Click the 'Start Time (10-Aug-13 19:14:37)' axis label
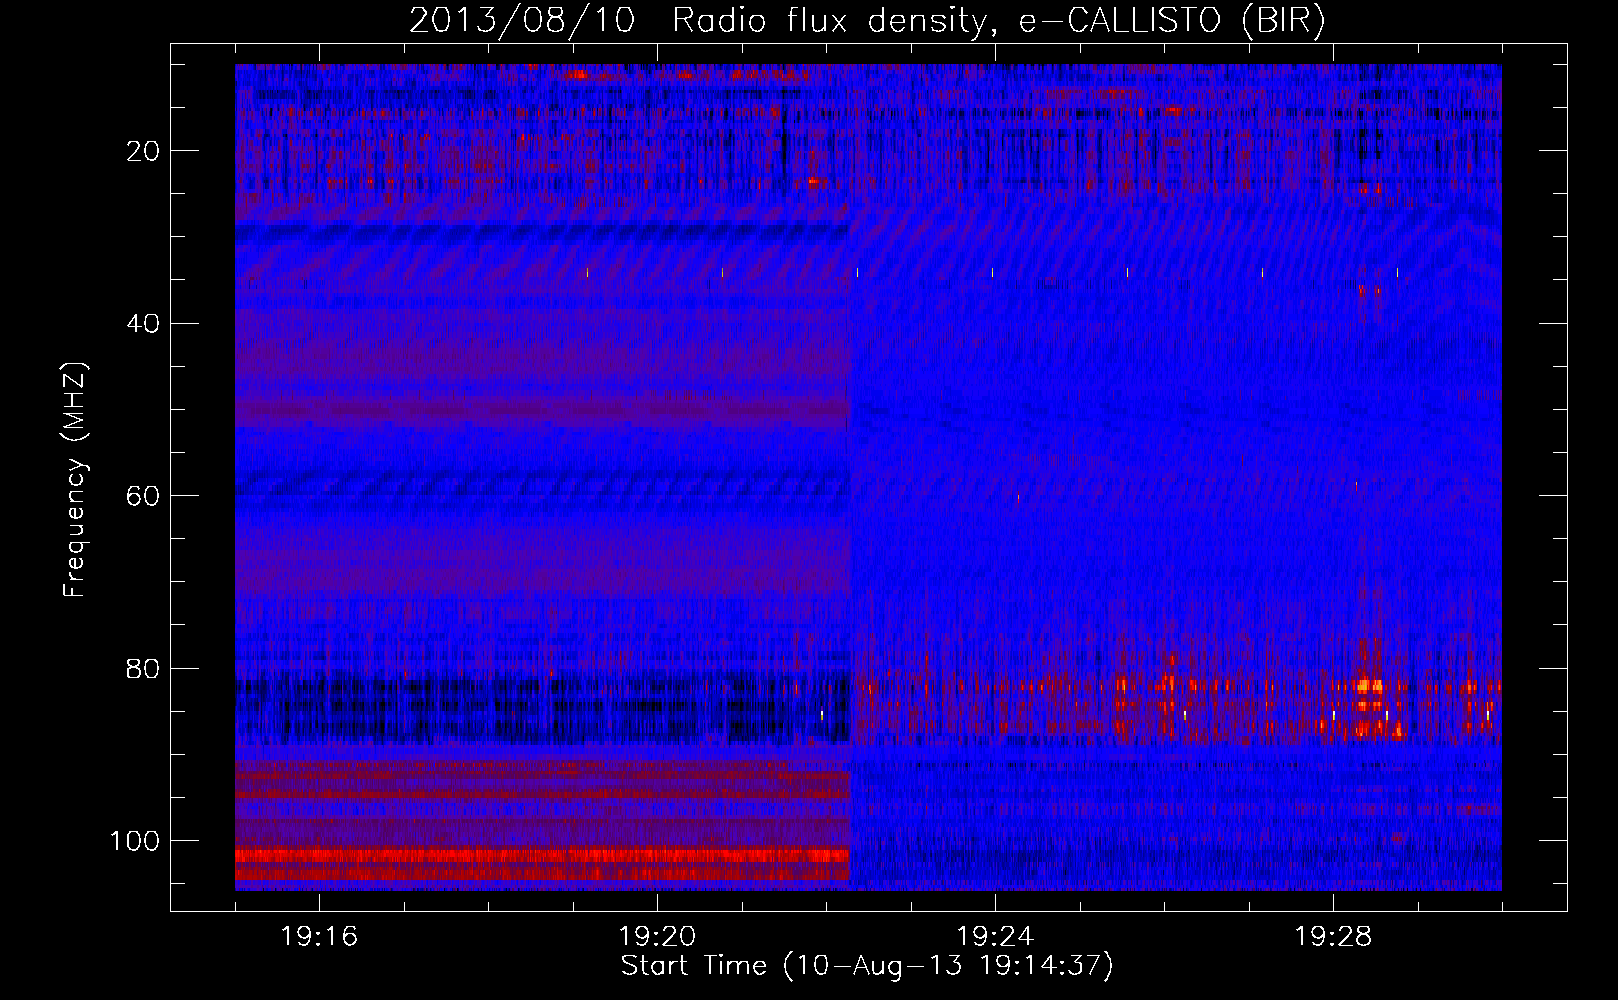1618x1000 pixels. pos(867,966)
